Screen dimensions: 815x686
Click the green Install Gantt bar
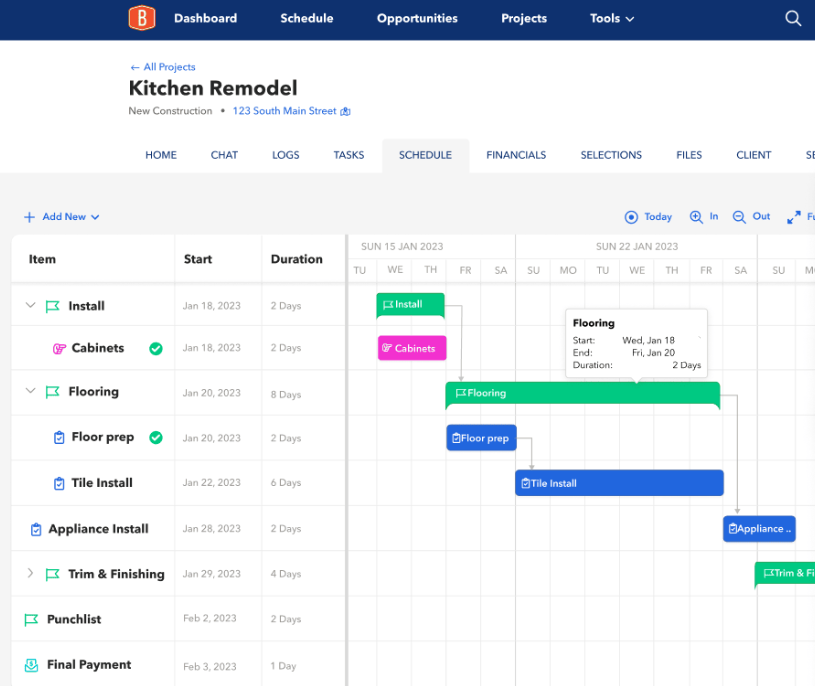pos(410,305)
